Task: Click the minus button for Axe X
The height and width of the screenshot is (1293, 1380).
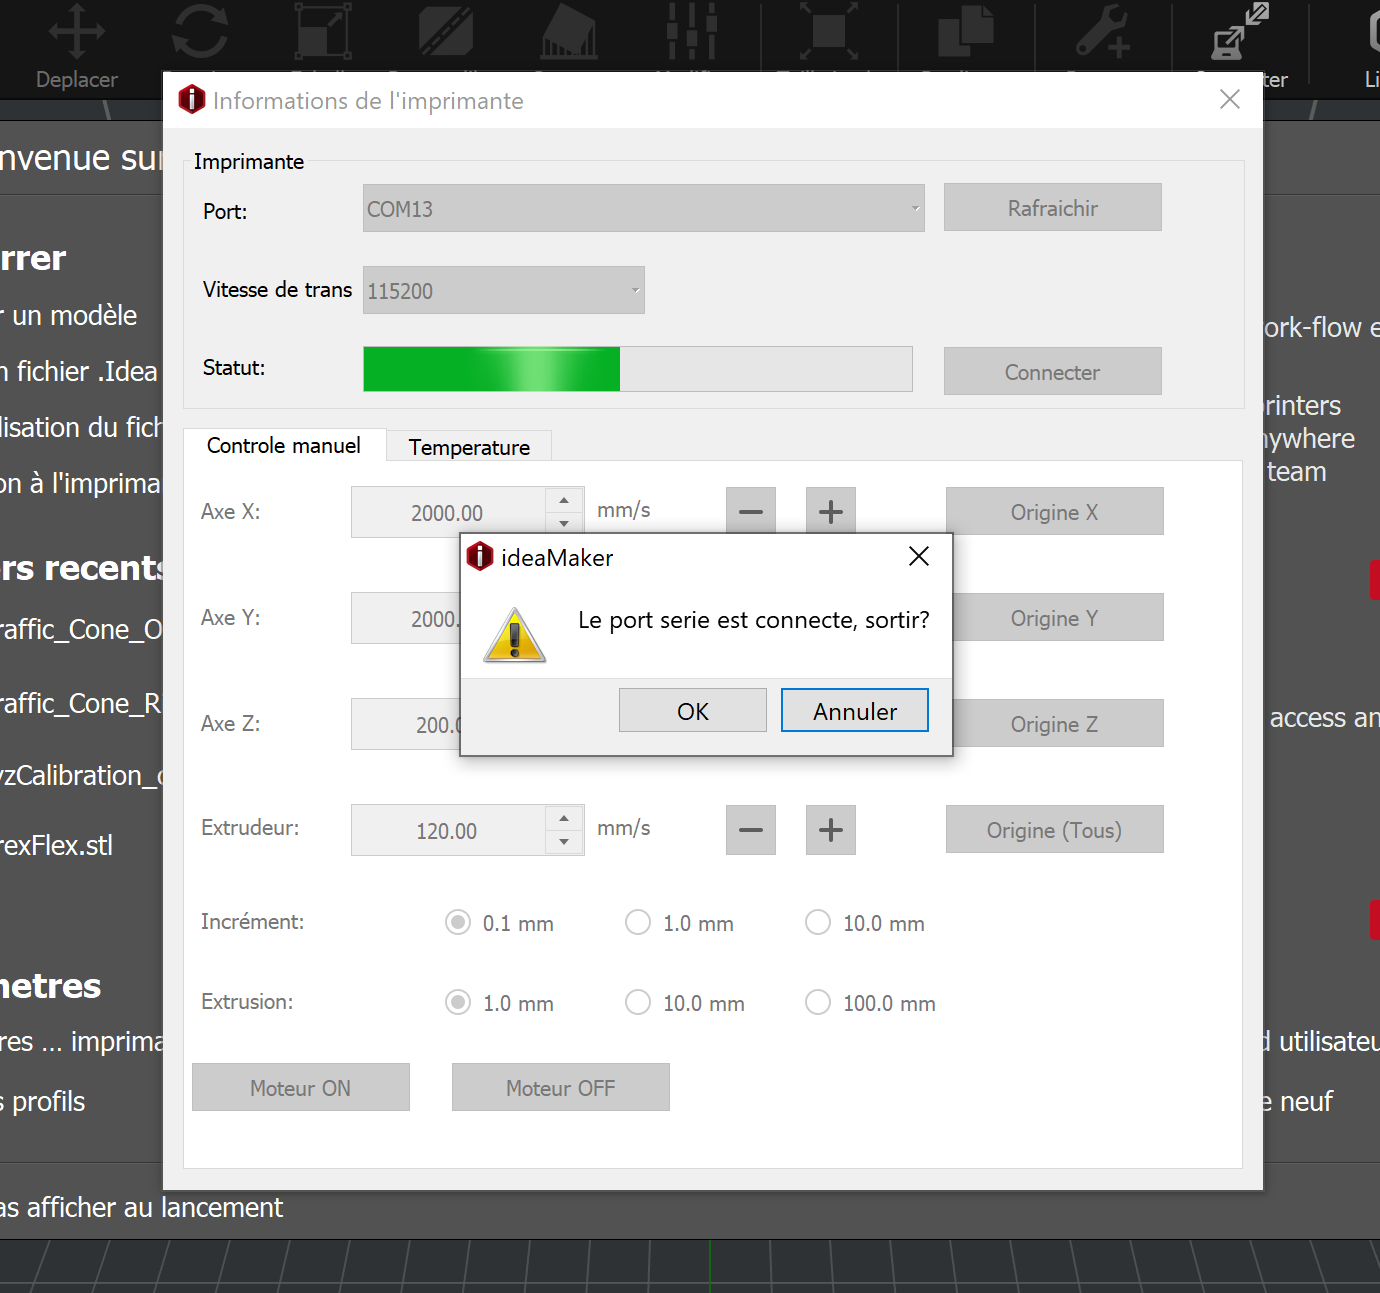Action: pyautogui.click(x=751, y=512)
